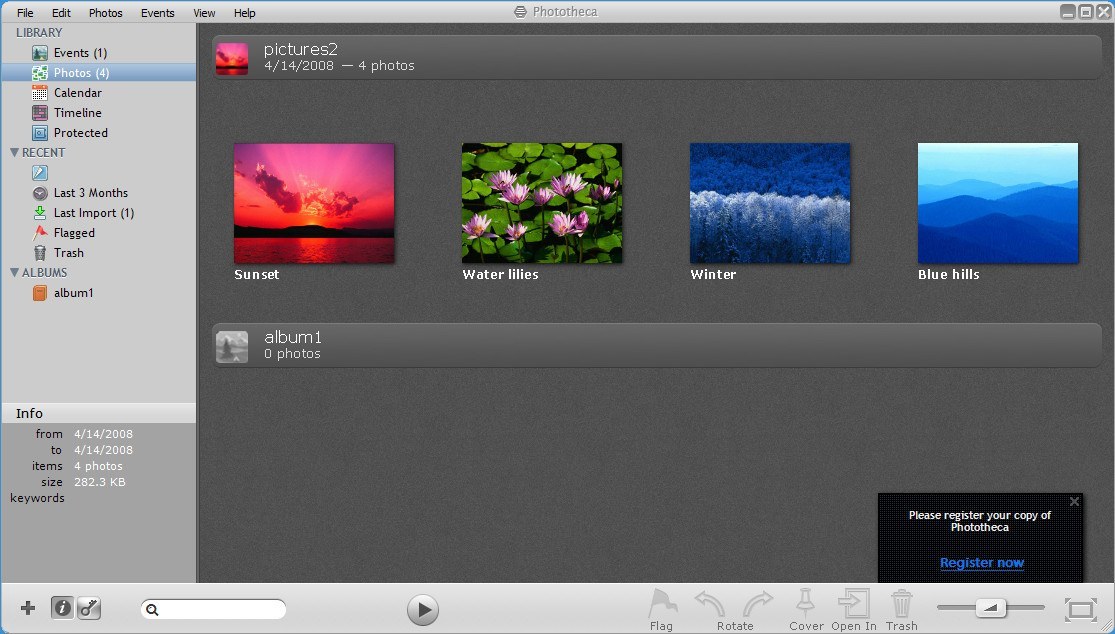1115x634 pixels.
Task: Toggle the Info panel button
Action: pyautogui.click(x=62, y=607)
